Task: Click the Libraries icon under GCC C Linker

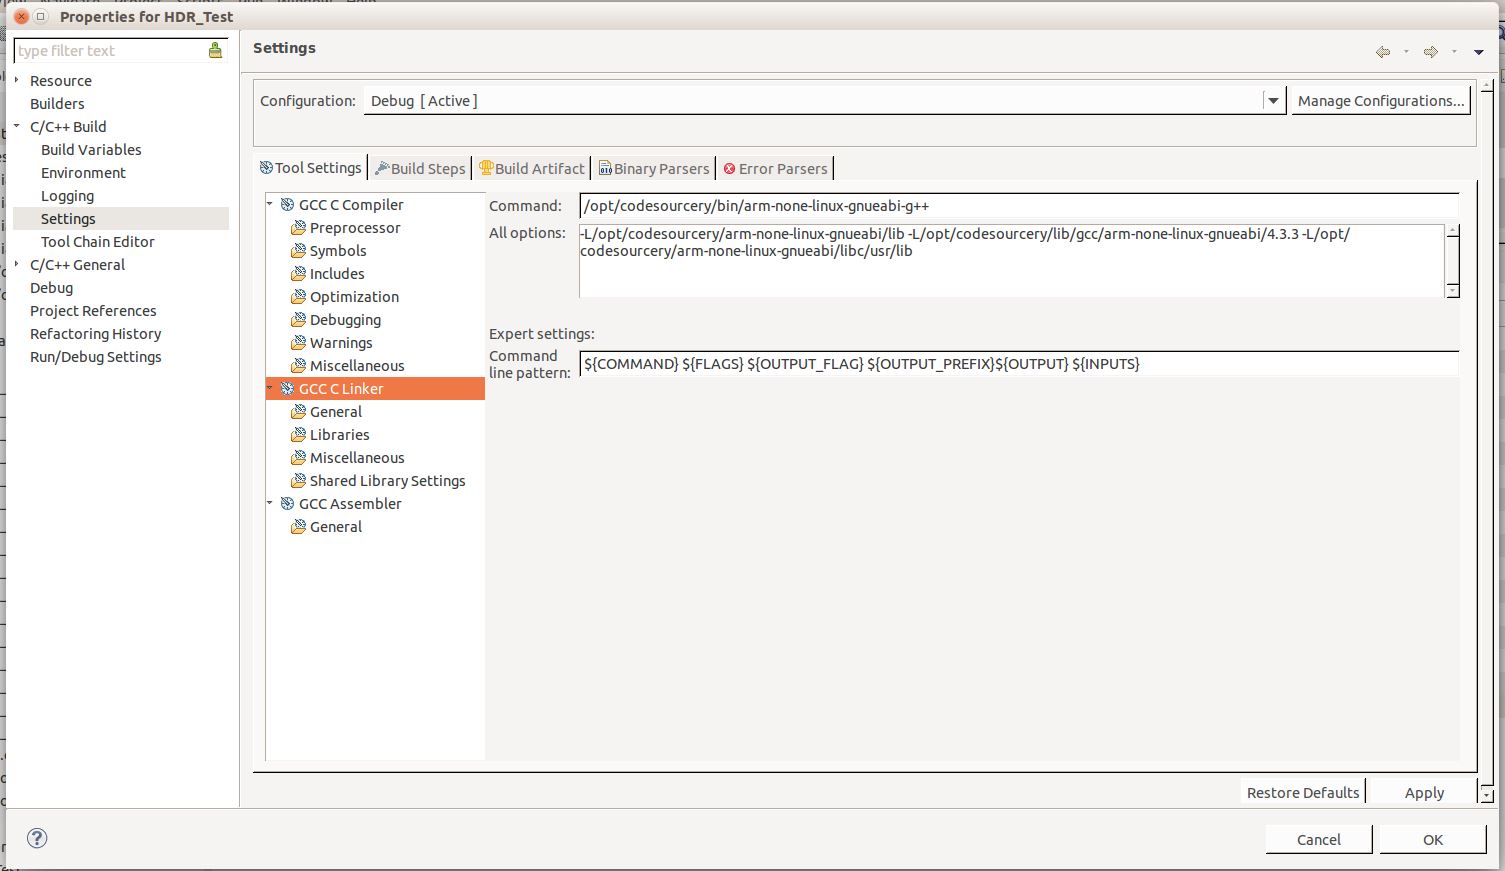Action: (298, 434)
